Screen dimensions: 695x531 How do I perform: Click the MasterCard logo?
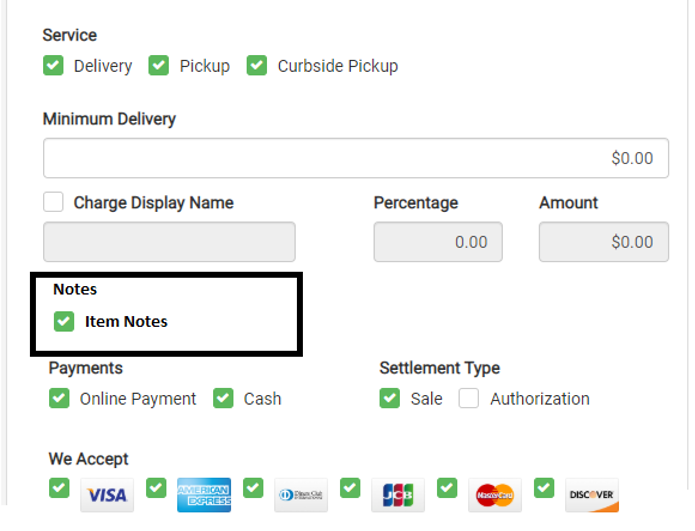(494, 495)
